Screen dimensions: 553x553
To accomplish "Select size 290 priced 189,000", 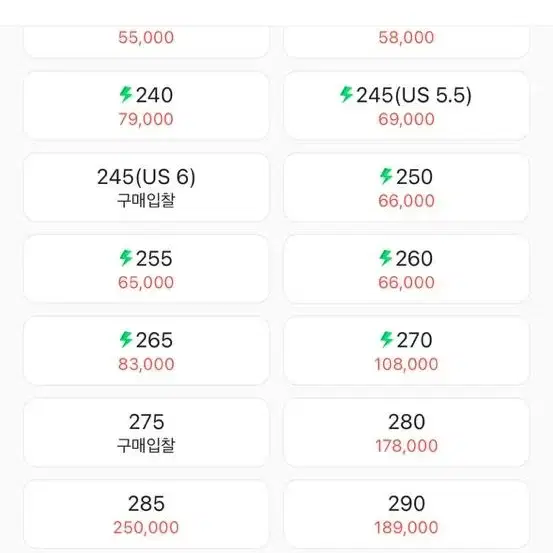I will click(x=406, y=515).
